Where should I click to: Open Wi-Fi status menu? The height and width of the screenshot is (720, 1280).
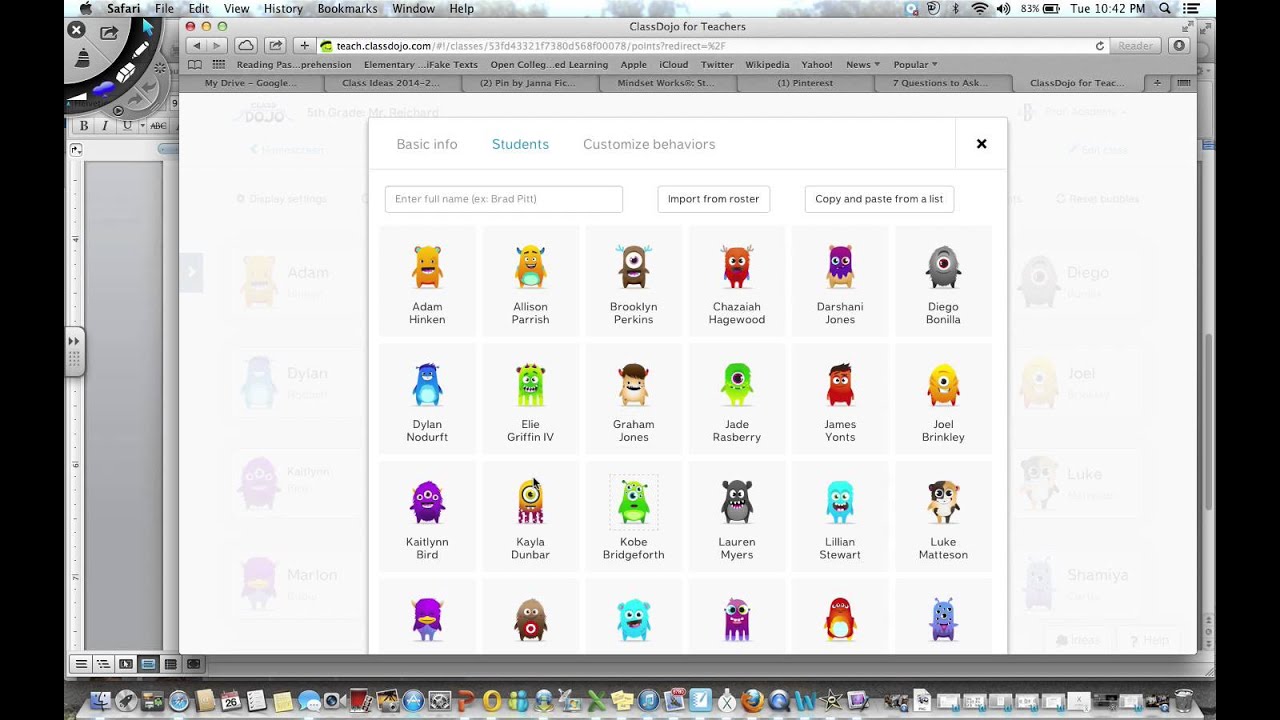coord(979,9)
